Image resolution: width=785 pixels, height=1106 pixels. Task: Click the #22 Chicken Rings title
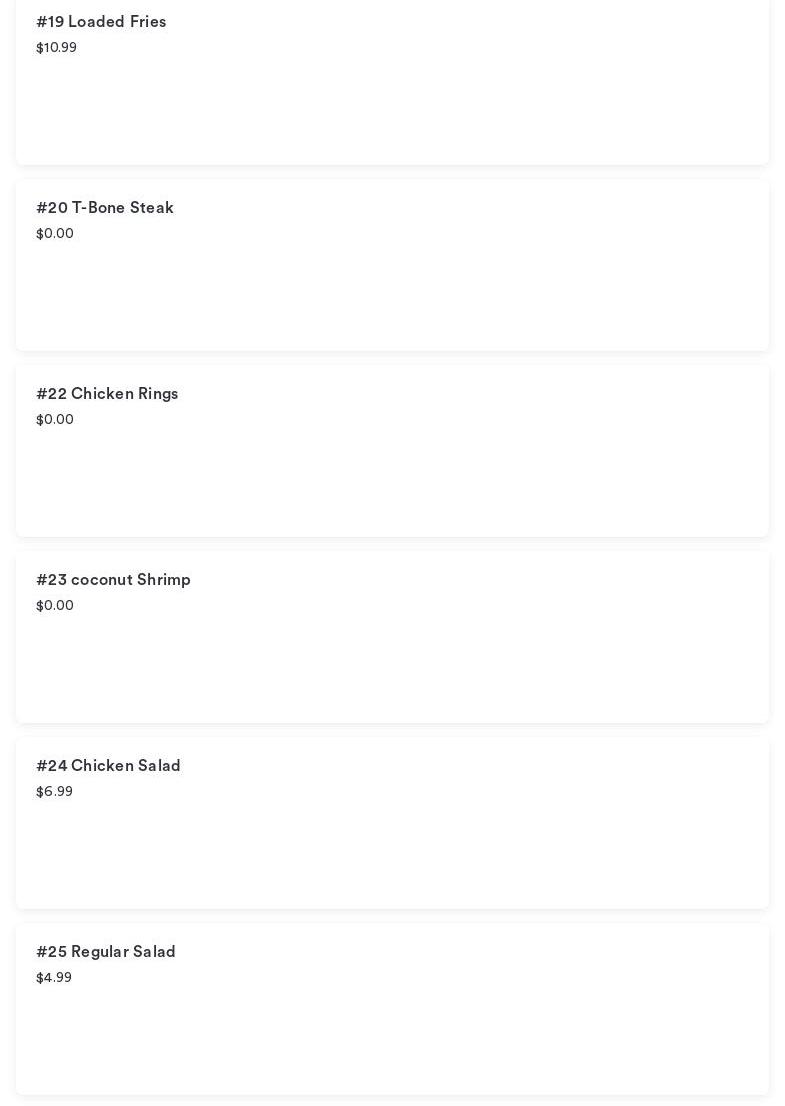(x=107, y=394)
